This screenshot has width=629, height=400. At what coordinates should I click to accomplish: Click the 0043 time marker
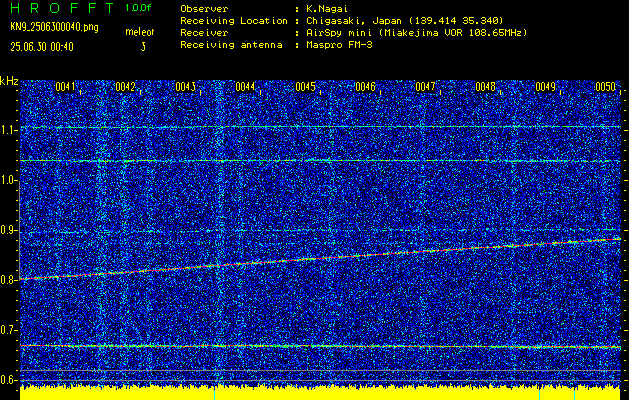point(185,87)
